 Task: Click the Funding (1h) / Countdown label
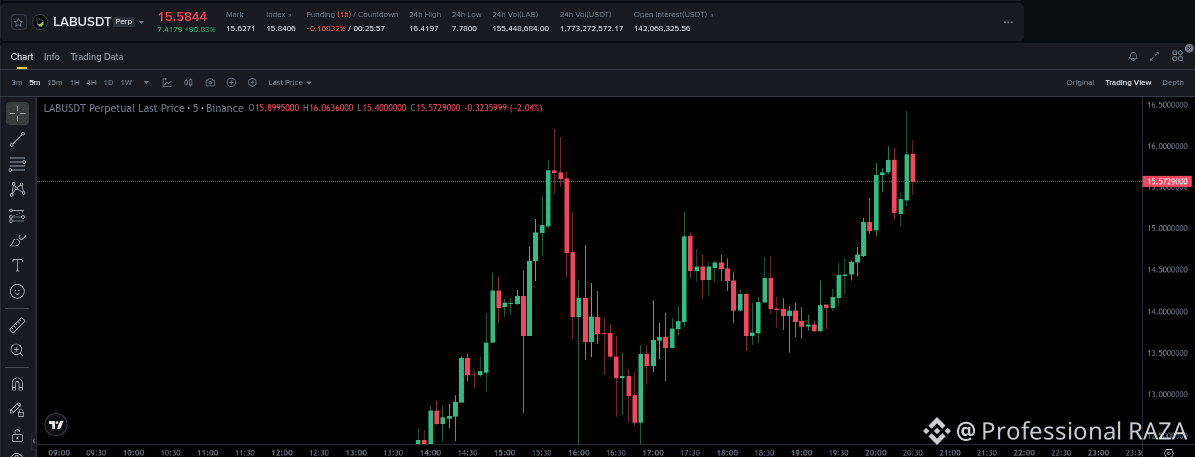click(352, 14)
